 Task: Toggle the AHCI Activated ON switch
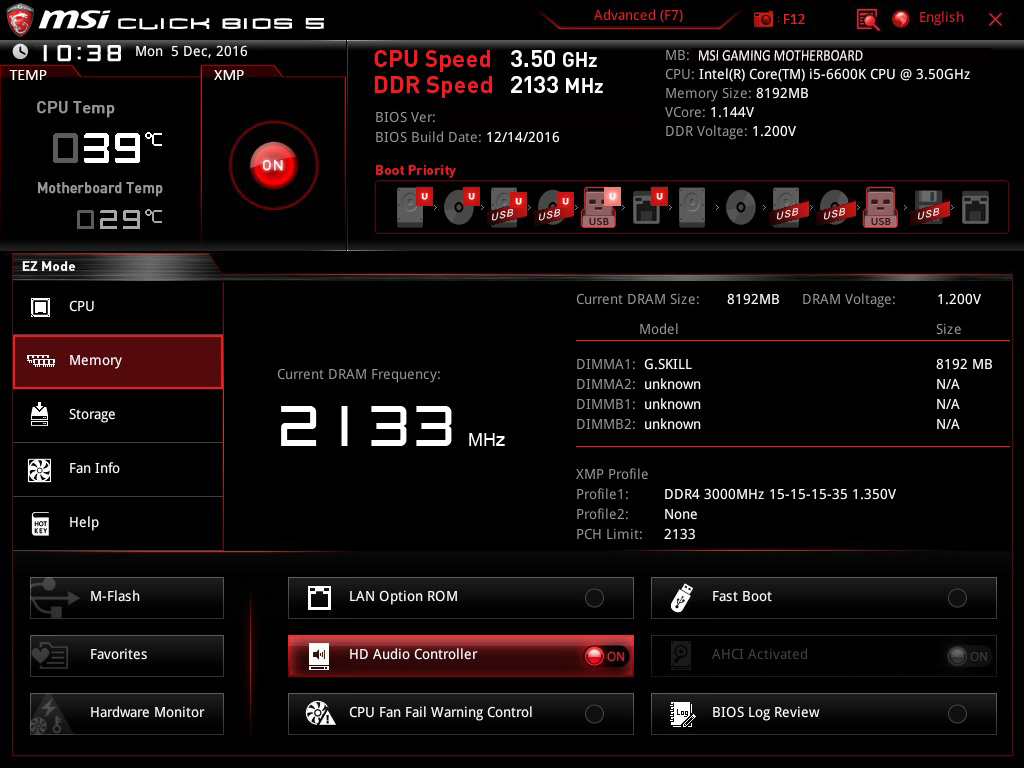coord(969,656)
